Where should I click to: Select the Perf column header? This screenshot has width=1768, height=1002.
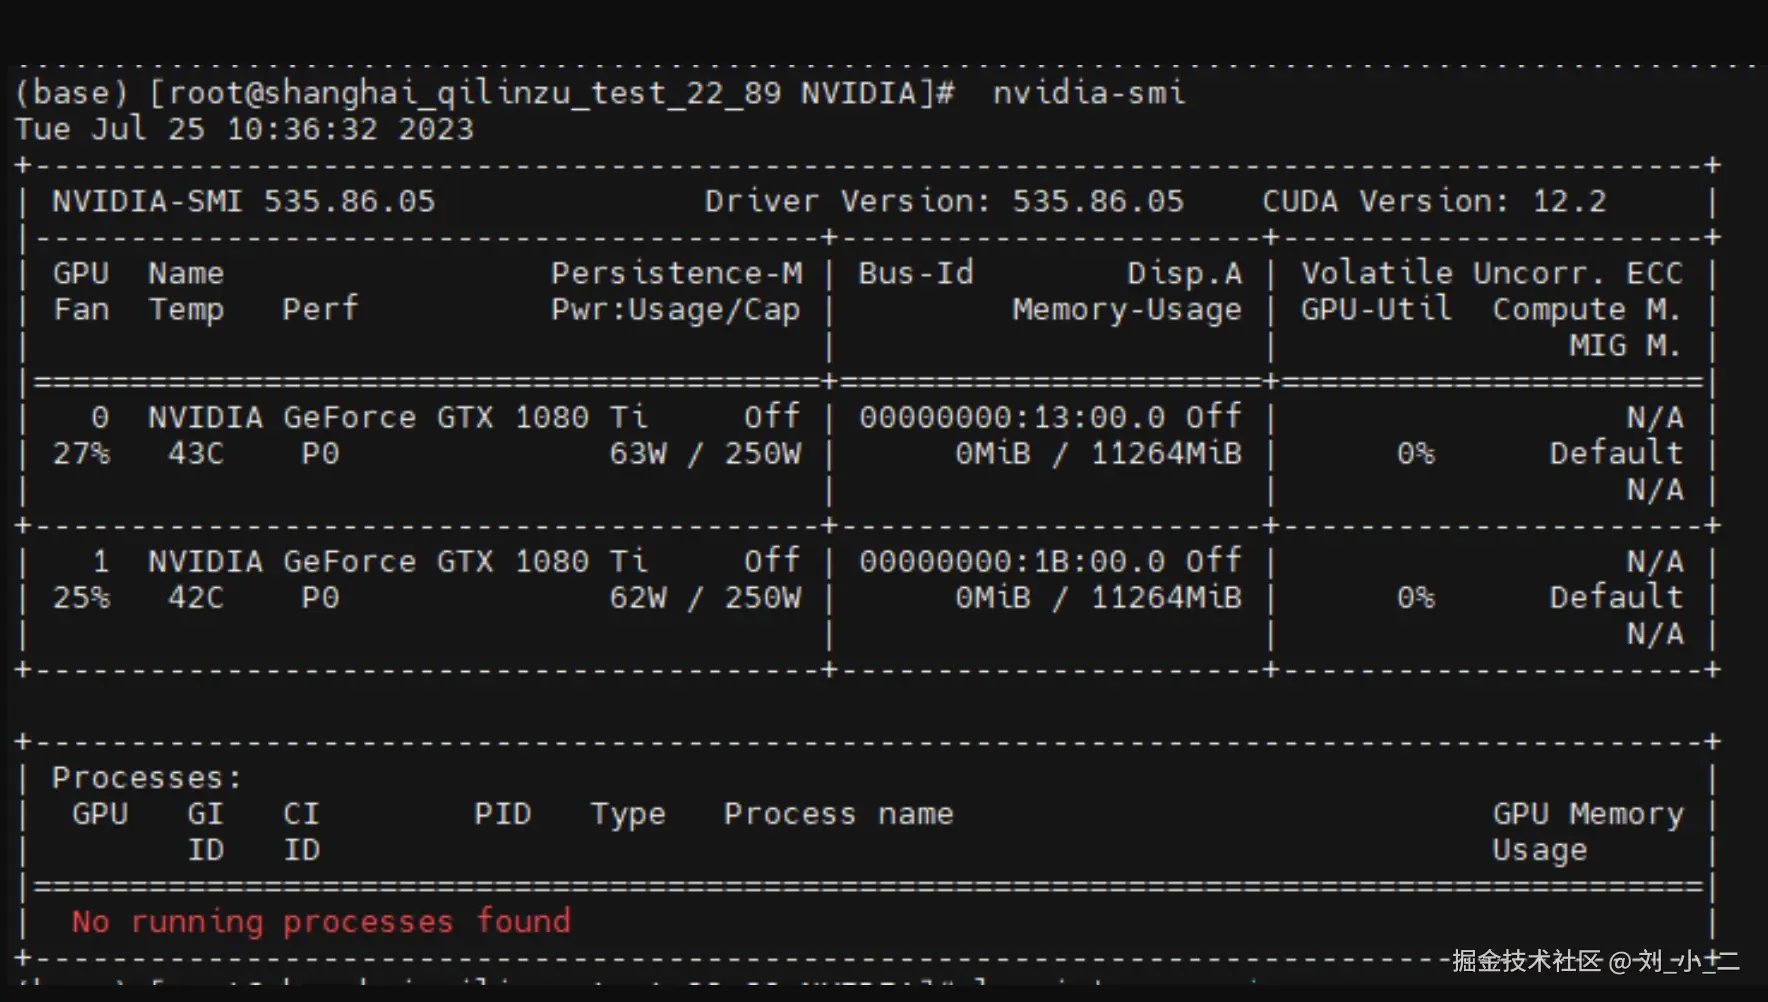[320, 309]
